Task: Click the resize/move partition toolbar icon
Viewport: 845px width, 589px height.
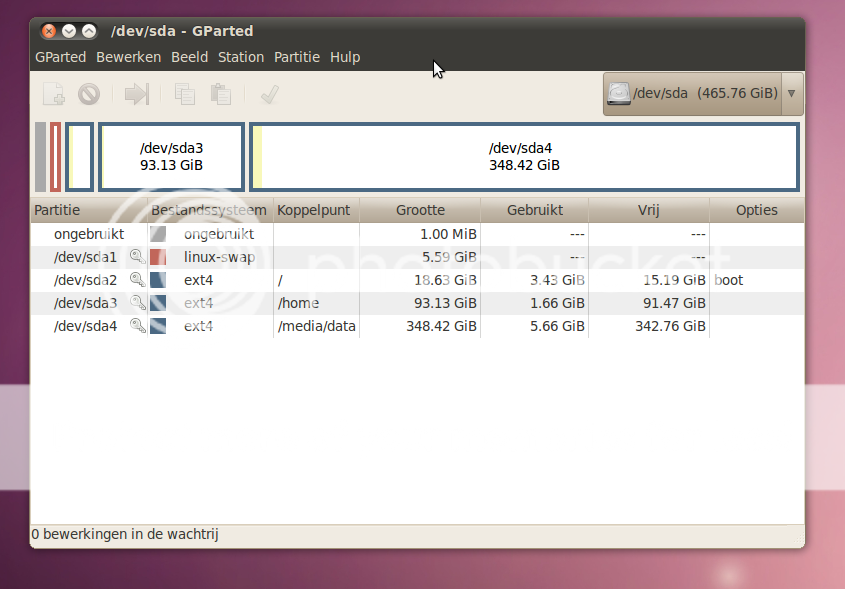Action: [x=137, y=94]
